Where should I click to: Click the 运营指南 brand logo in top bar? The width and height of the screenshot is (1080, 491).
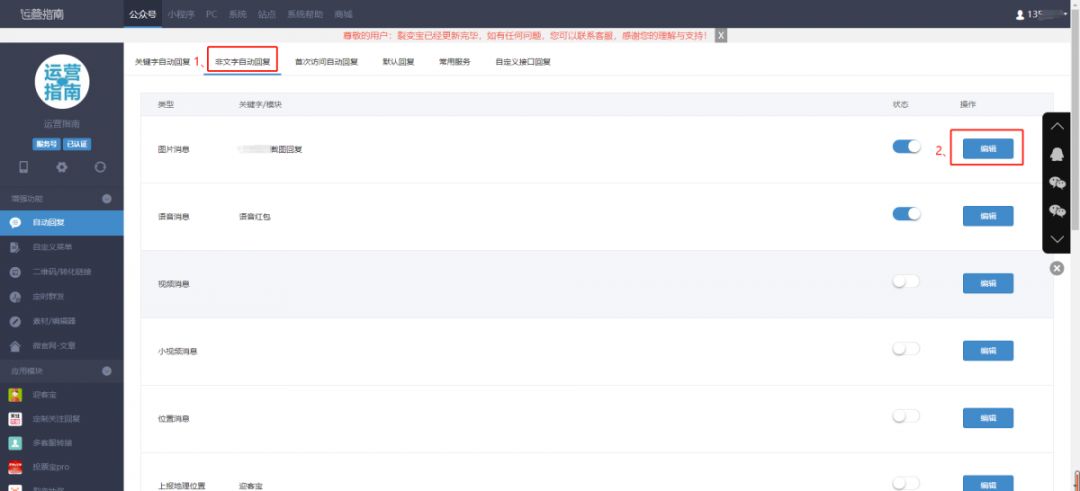tap(41, 14)
